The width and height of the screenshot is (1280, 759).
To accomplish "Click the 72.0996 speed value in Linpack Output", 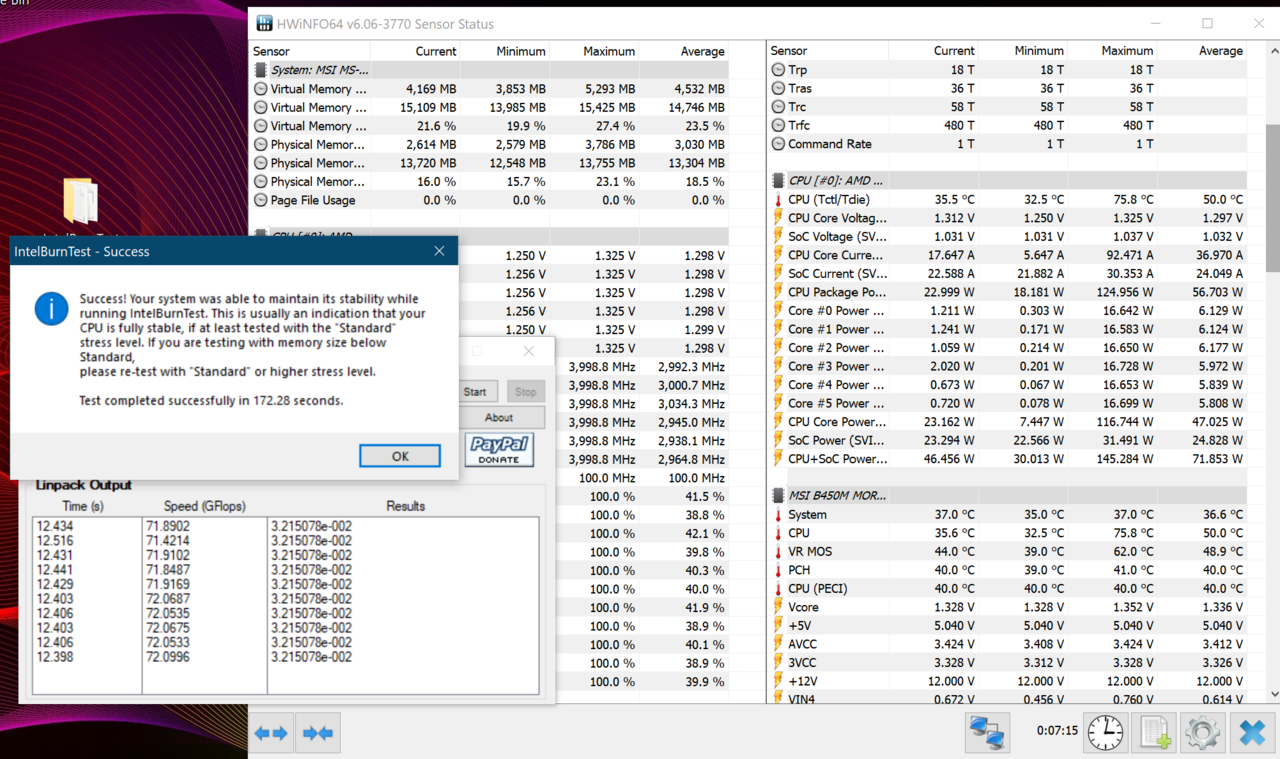I will 168,657.
